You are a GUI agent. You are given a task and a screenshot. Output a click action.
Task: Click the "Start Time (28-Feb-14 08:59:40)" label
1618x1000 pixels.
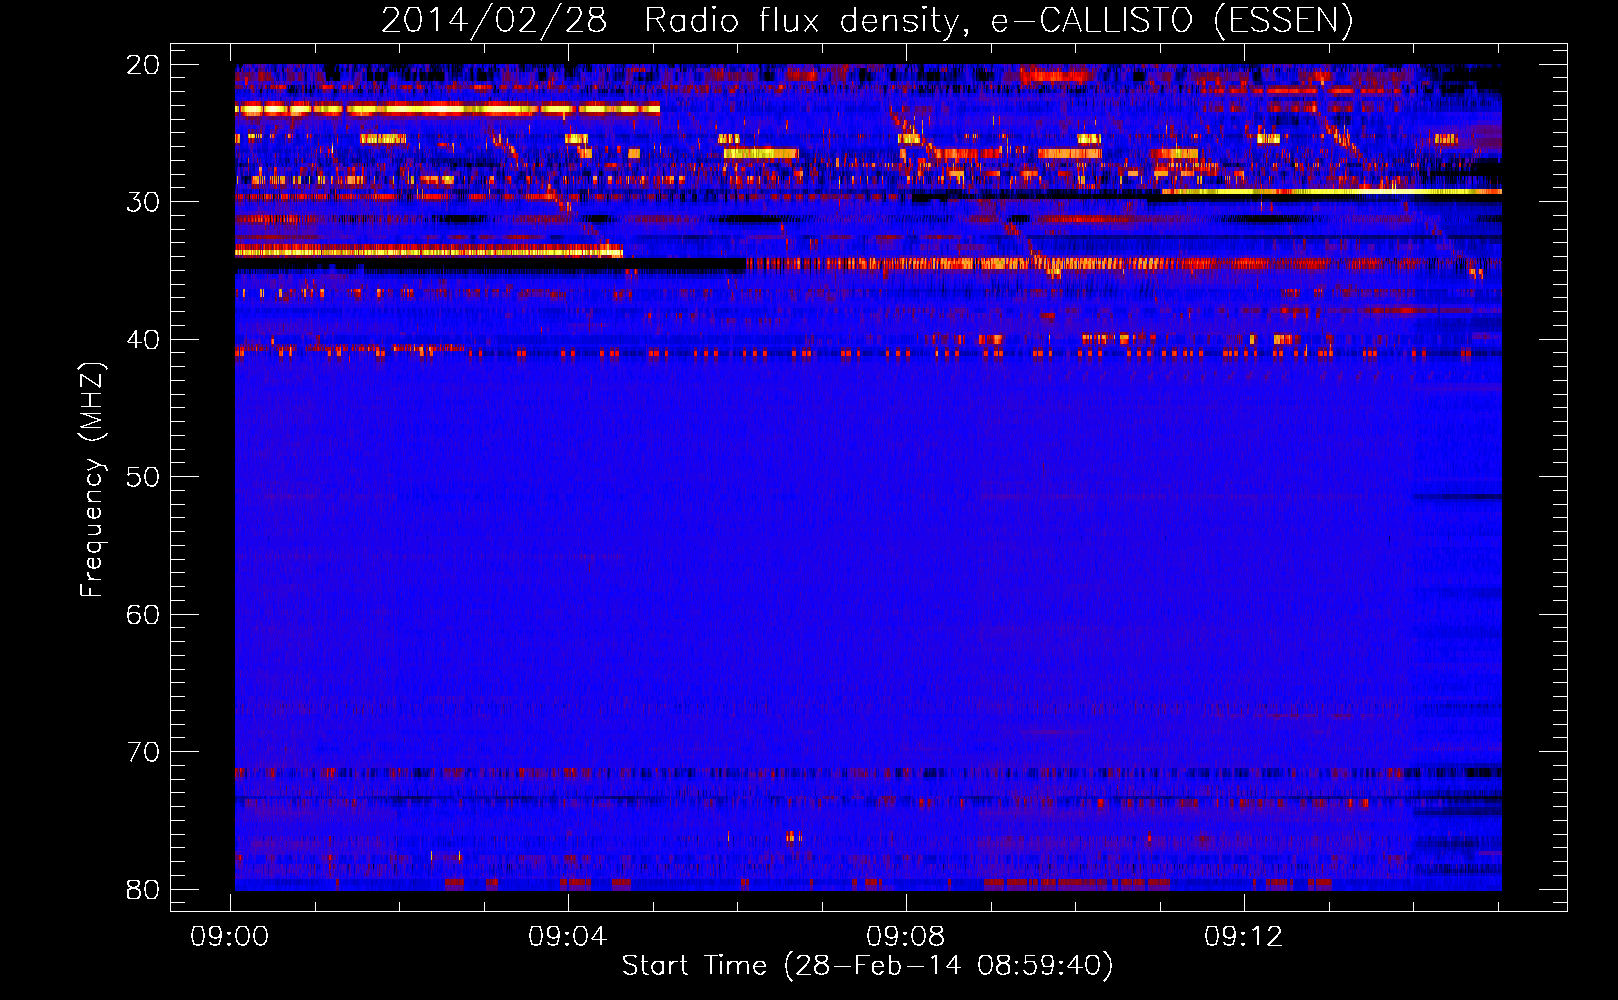(867, 966)
